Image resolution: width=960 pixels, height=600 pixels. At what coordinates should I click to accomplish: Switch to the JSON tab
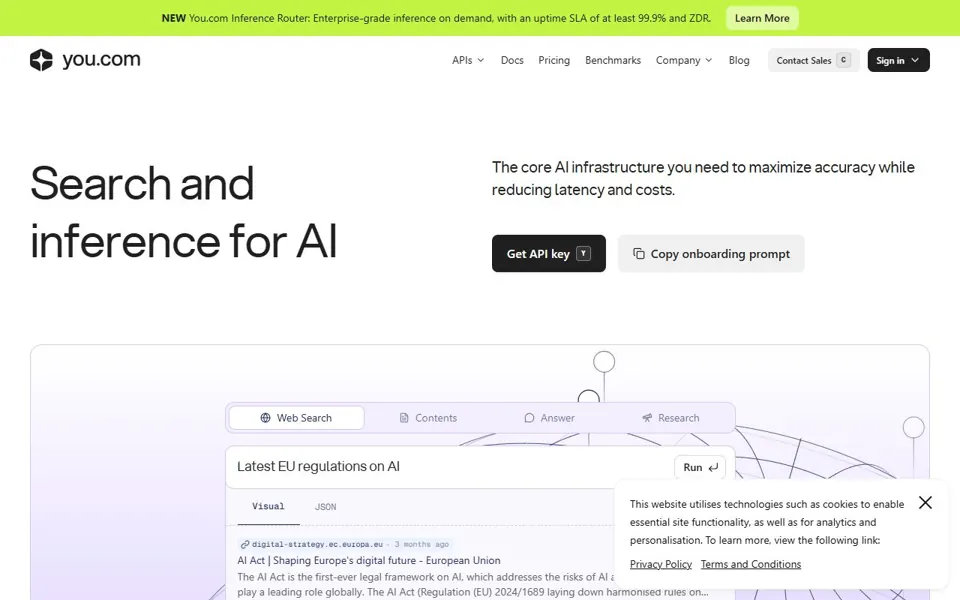325,507
